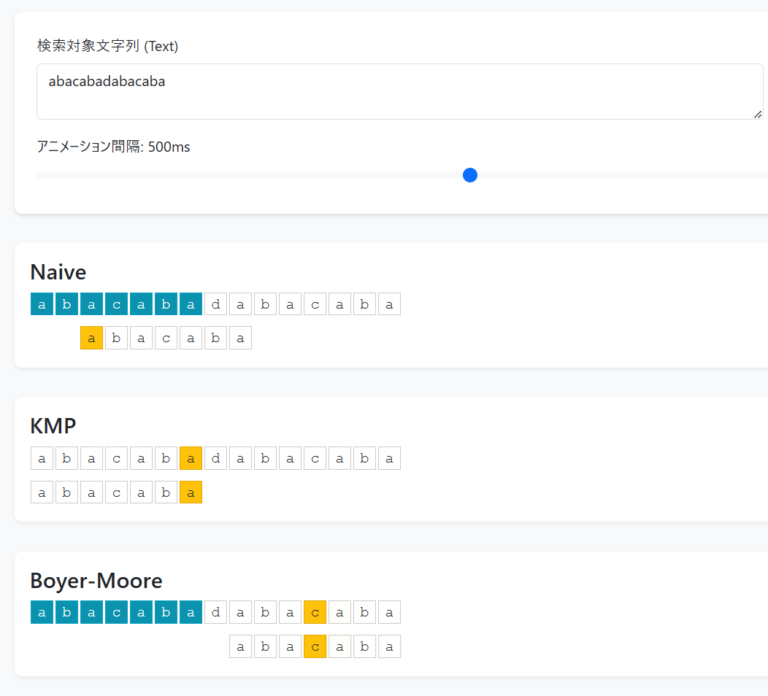Click the yellow 'a' cell in Naive pattern row
Image resolution: width=768 pixels, height=696 pixels.
pos(91,338)
